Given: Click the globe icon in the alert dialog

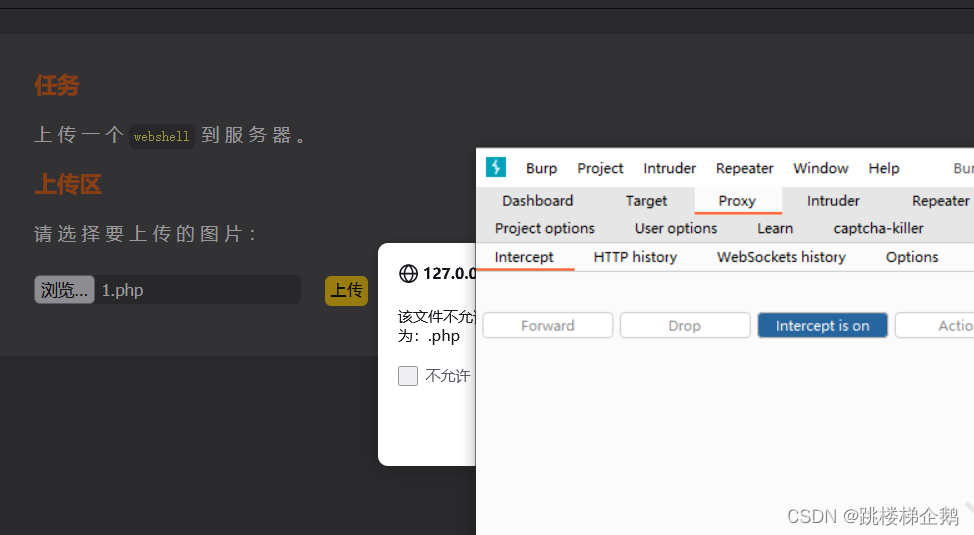Looking at the screenshot, I should pyautogui.click(x=408, y=273).
